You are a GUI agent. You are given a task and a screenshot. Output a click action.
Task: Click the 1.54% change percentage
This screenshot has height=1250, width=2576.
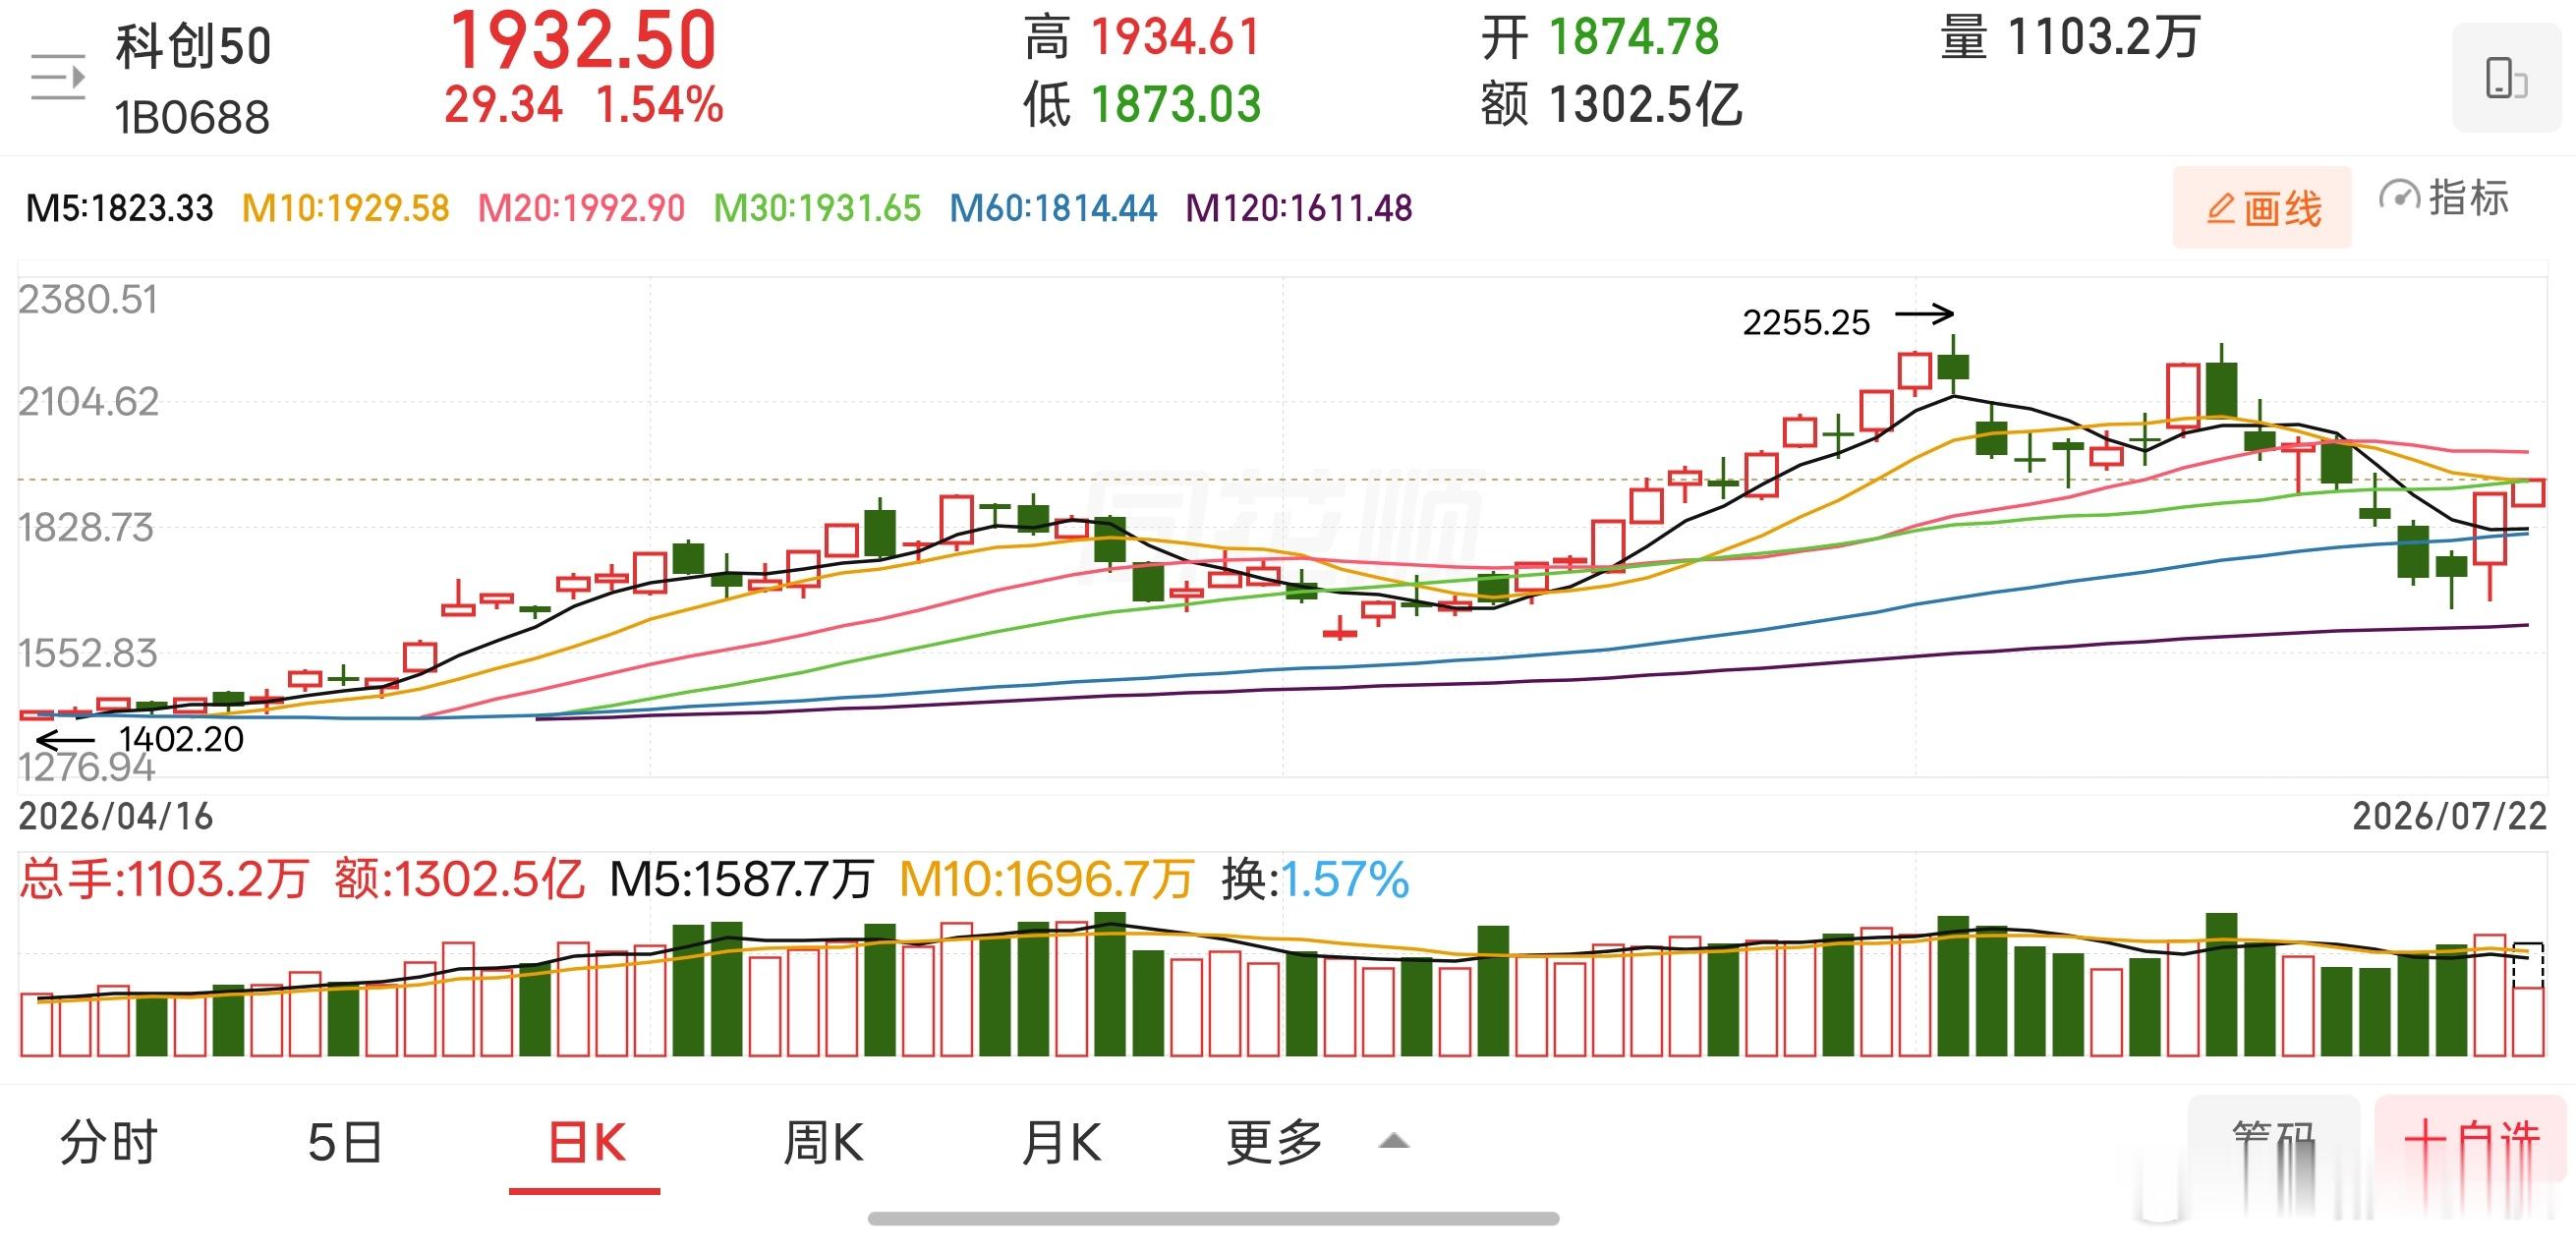[x=660, y=105]
